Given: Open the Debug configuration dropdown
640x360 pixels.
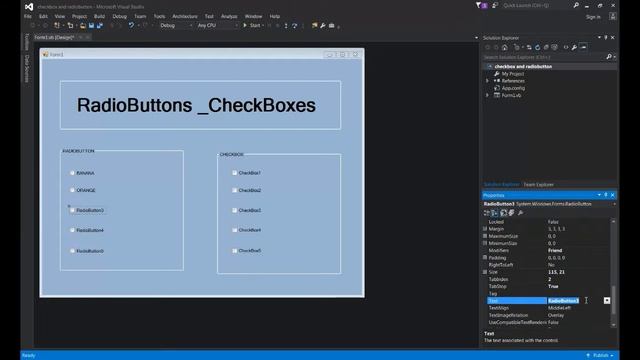Looking at the screenshot, I should (x=176, y=25).
